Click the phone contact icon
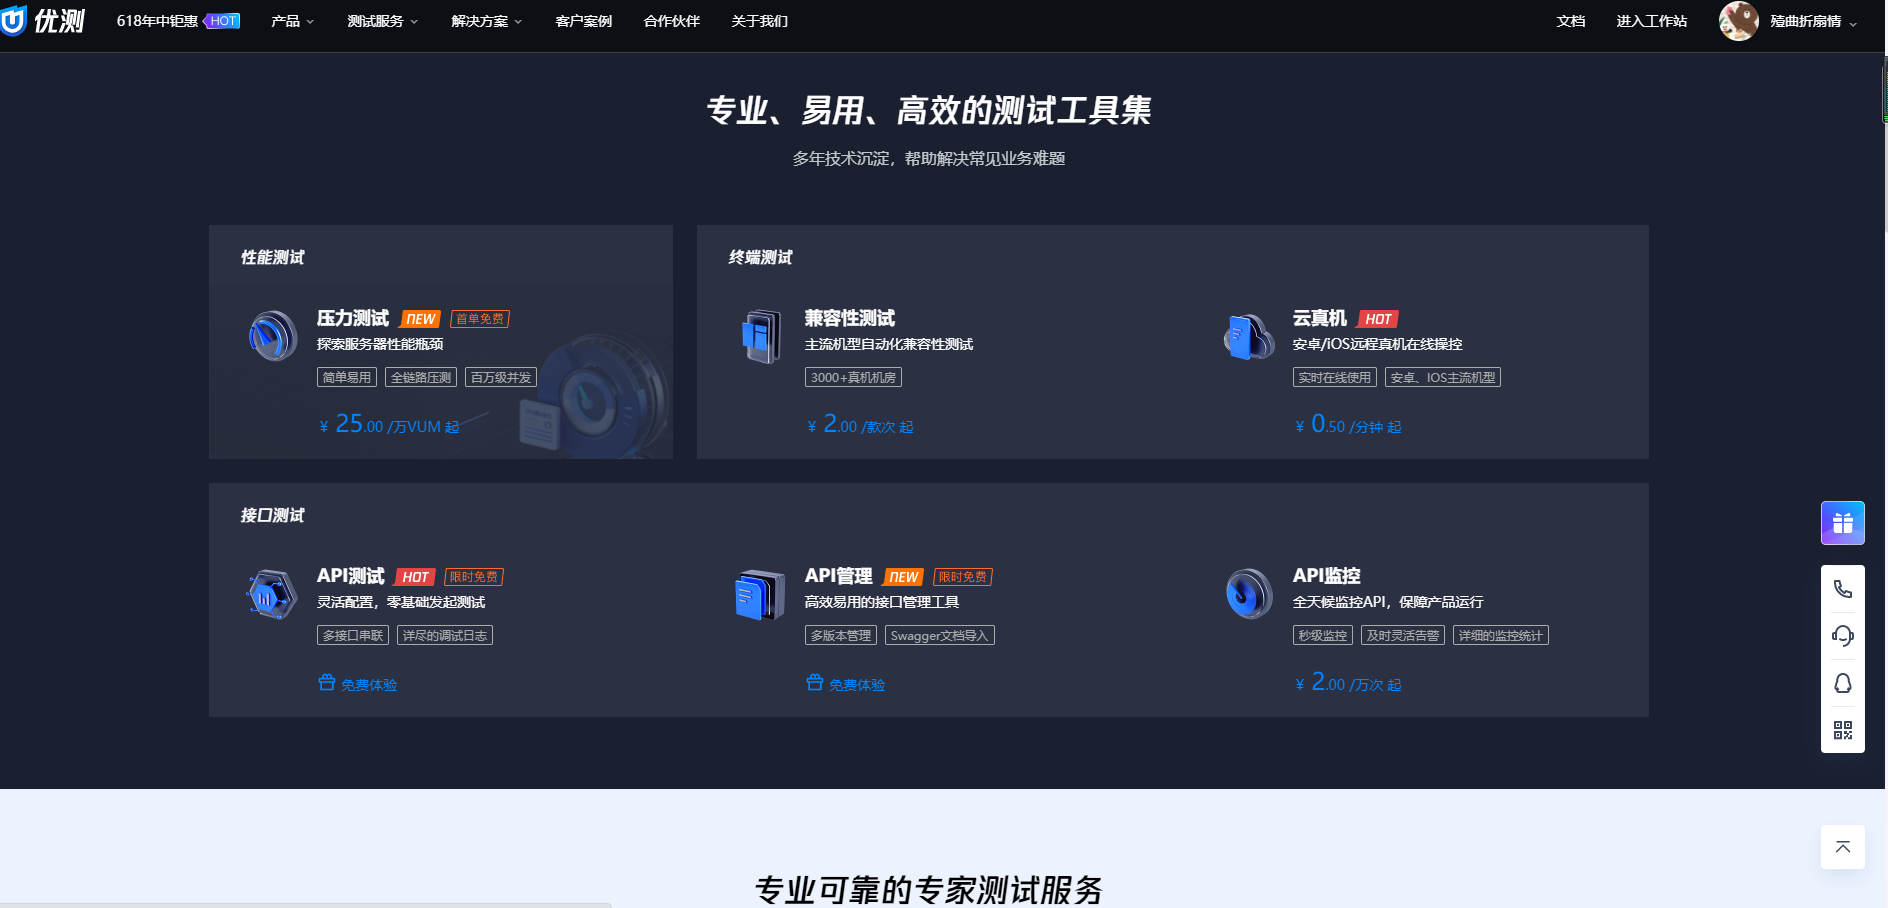 click(x=1843, y=589)
